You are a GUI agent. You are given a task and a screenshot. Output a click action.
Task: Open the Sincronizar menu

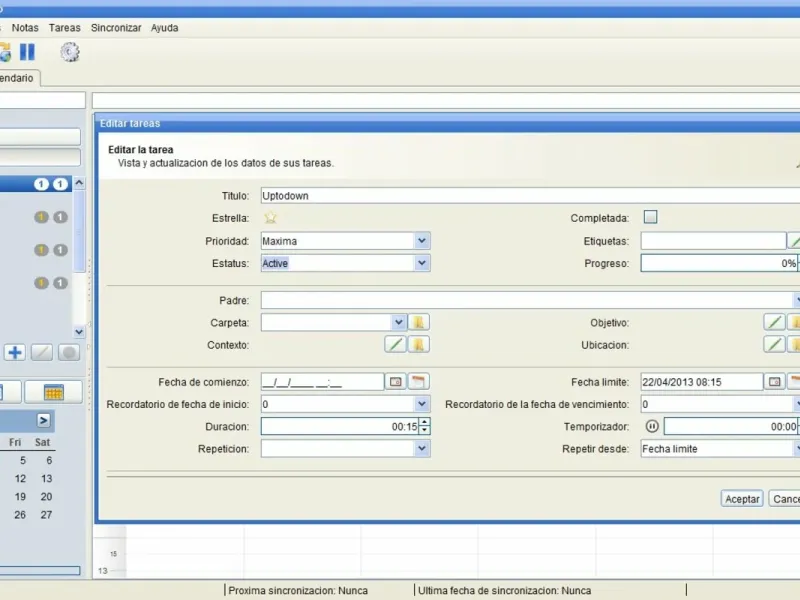pyautogui.click(x=115, y=28)
